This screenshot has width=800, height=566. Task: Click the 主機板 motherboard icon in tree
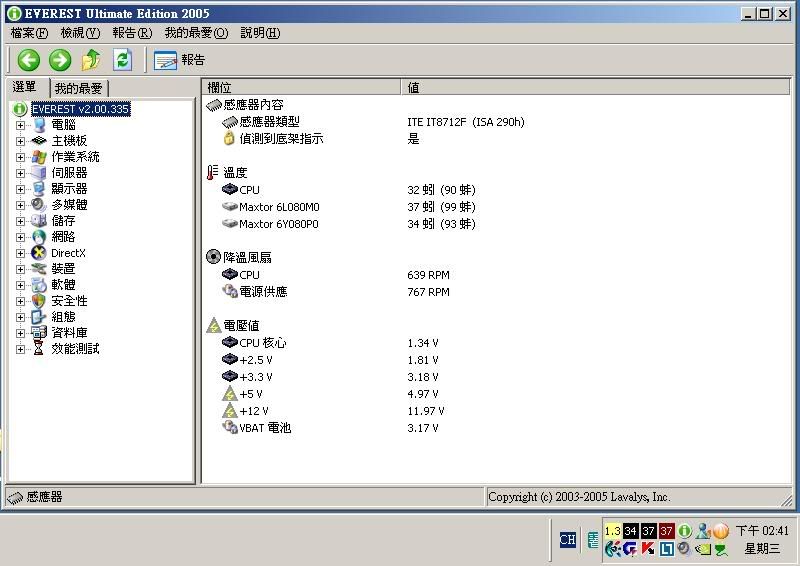click(x=39, y=141)
